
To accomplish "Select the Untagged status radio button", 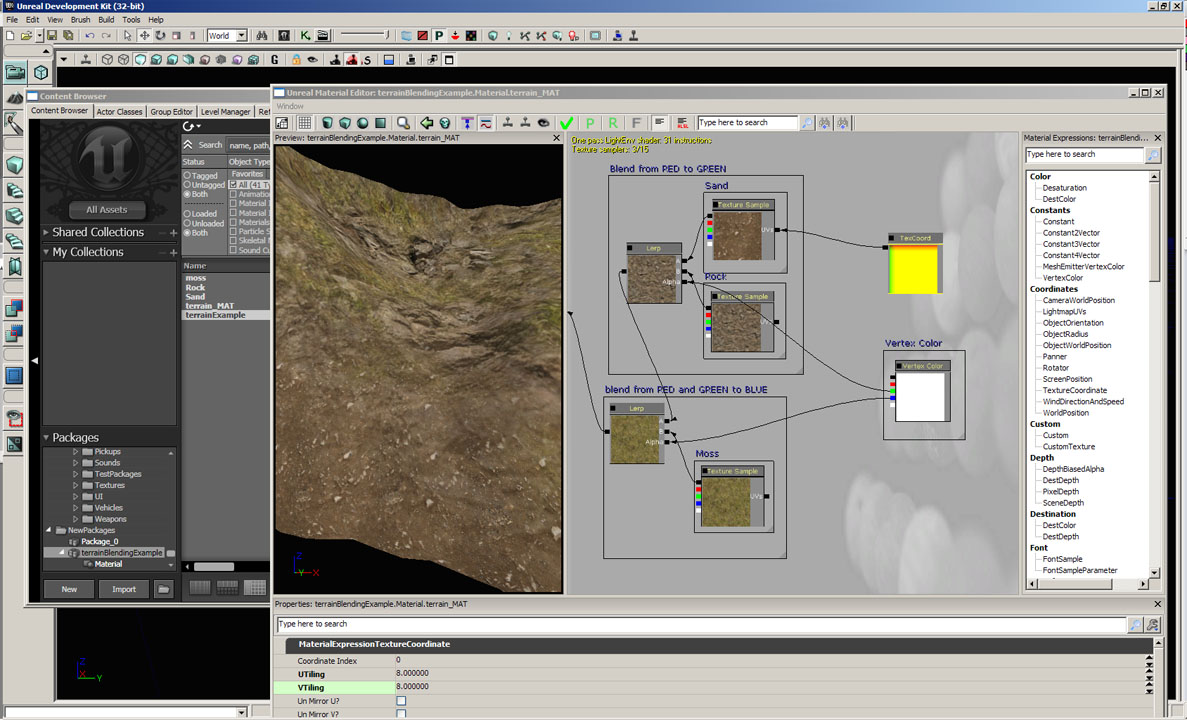I will click(187, 185).
